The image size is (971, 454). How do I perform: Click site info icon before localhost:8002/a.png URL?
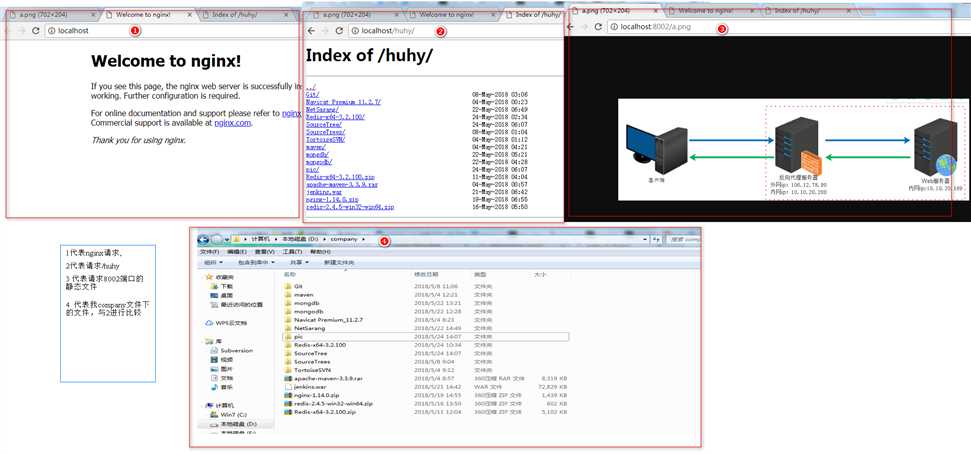click(x=614, y=27)
